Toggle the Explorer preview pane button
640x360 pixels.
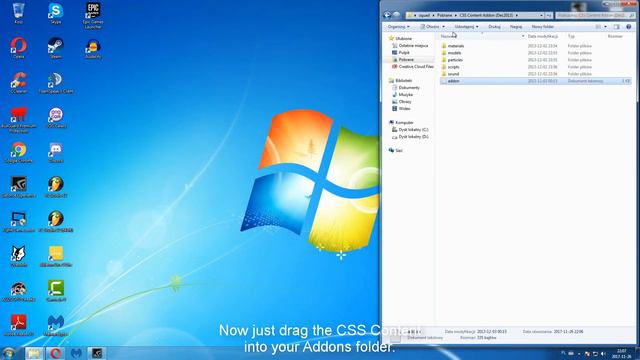pyautogui.click(x=616, y=27)
